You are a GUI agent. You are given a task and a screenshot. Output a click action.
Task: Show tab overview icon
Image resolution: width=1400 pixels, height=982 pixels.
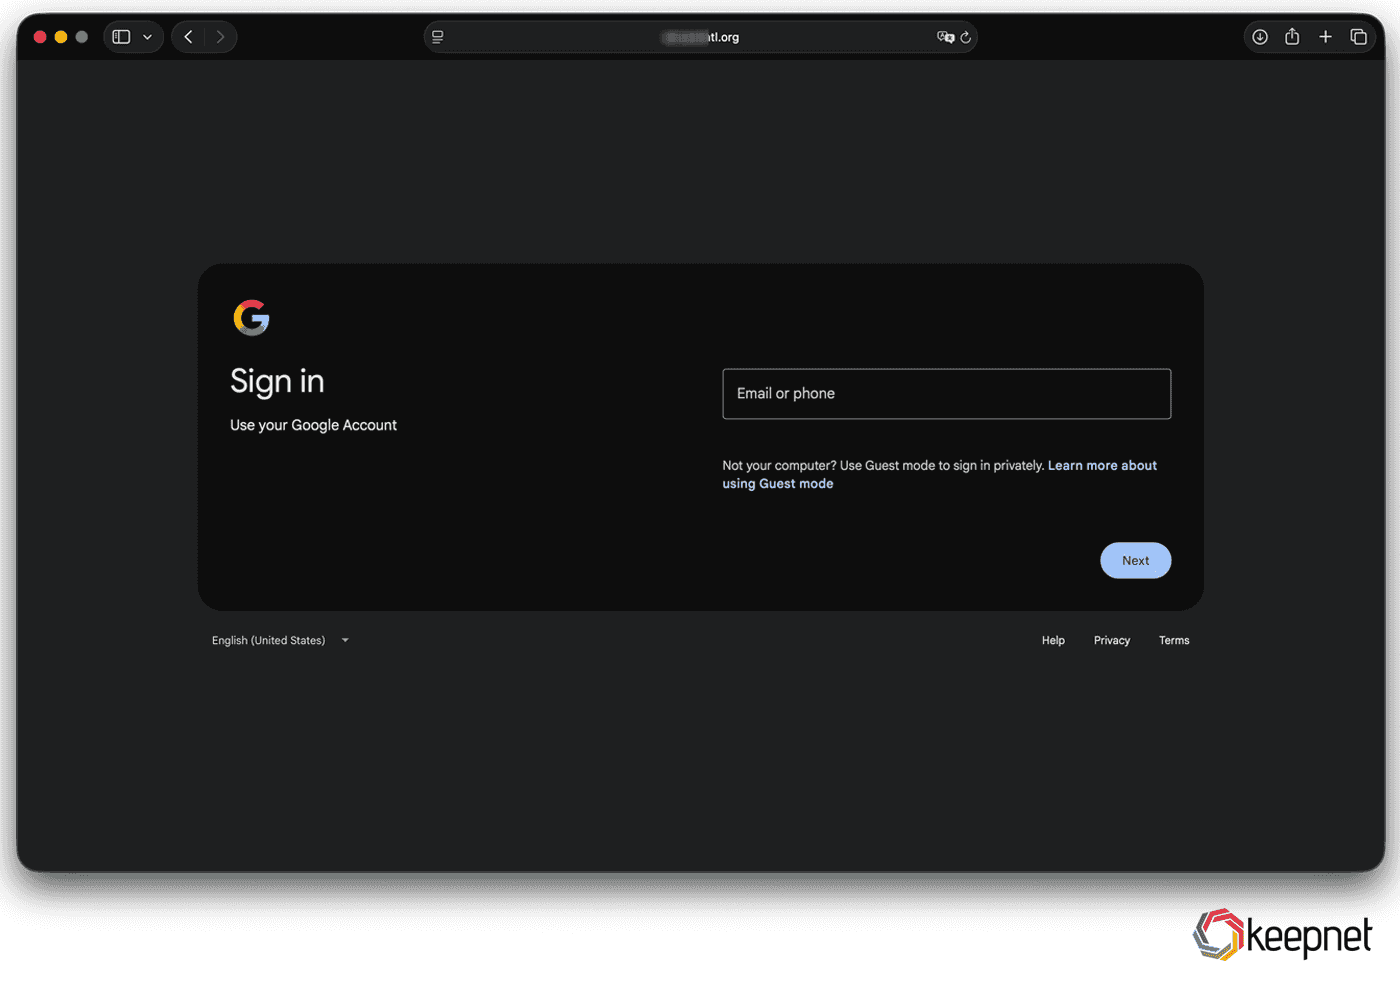(x=1358, y=37)
